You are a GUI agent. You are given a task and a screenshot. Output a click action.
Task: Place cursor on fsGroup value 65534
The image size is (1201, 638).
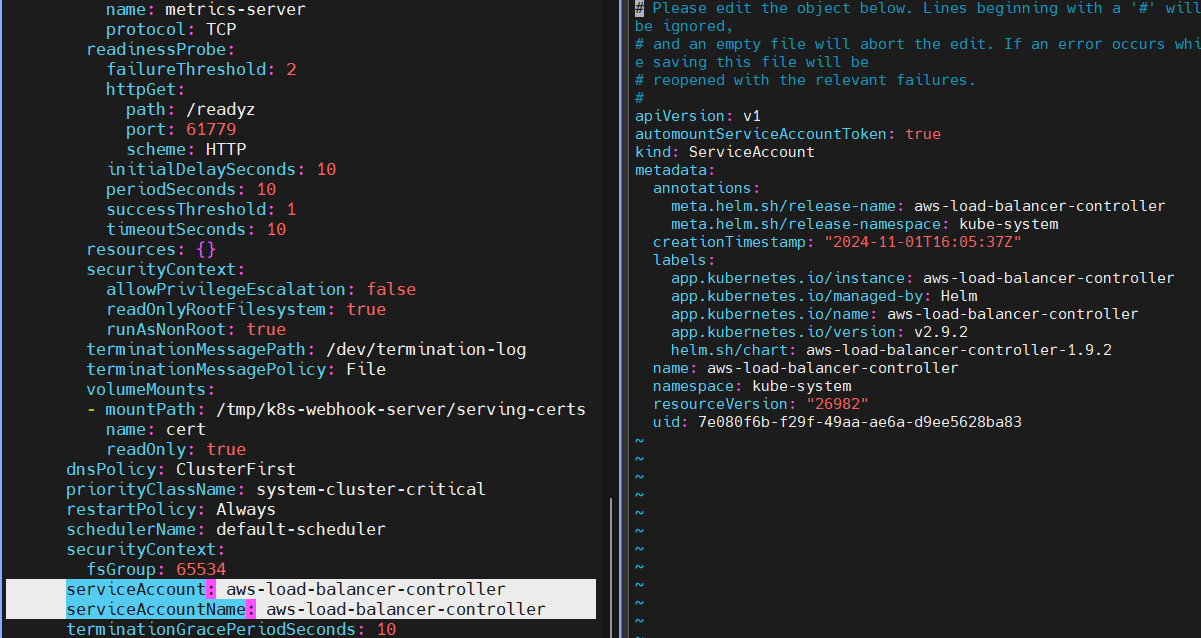tap(201, 569)
